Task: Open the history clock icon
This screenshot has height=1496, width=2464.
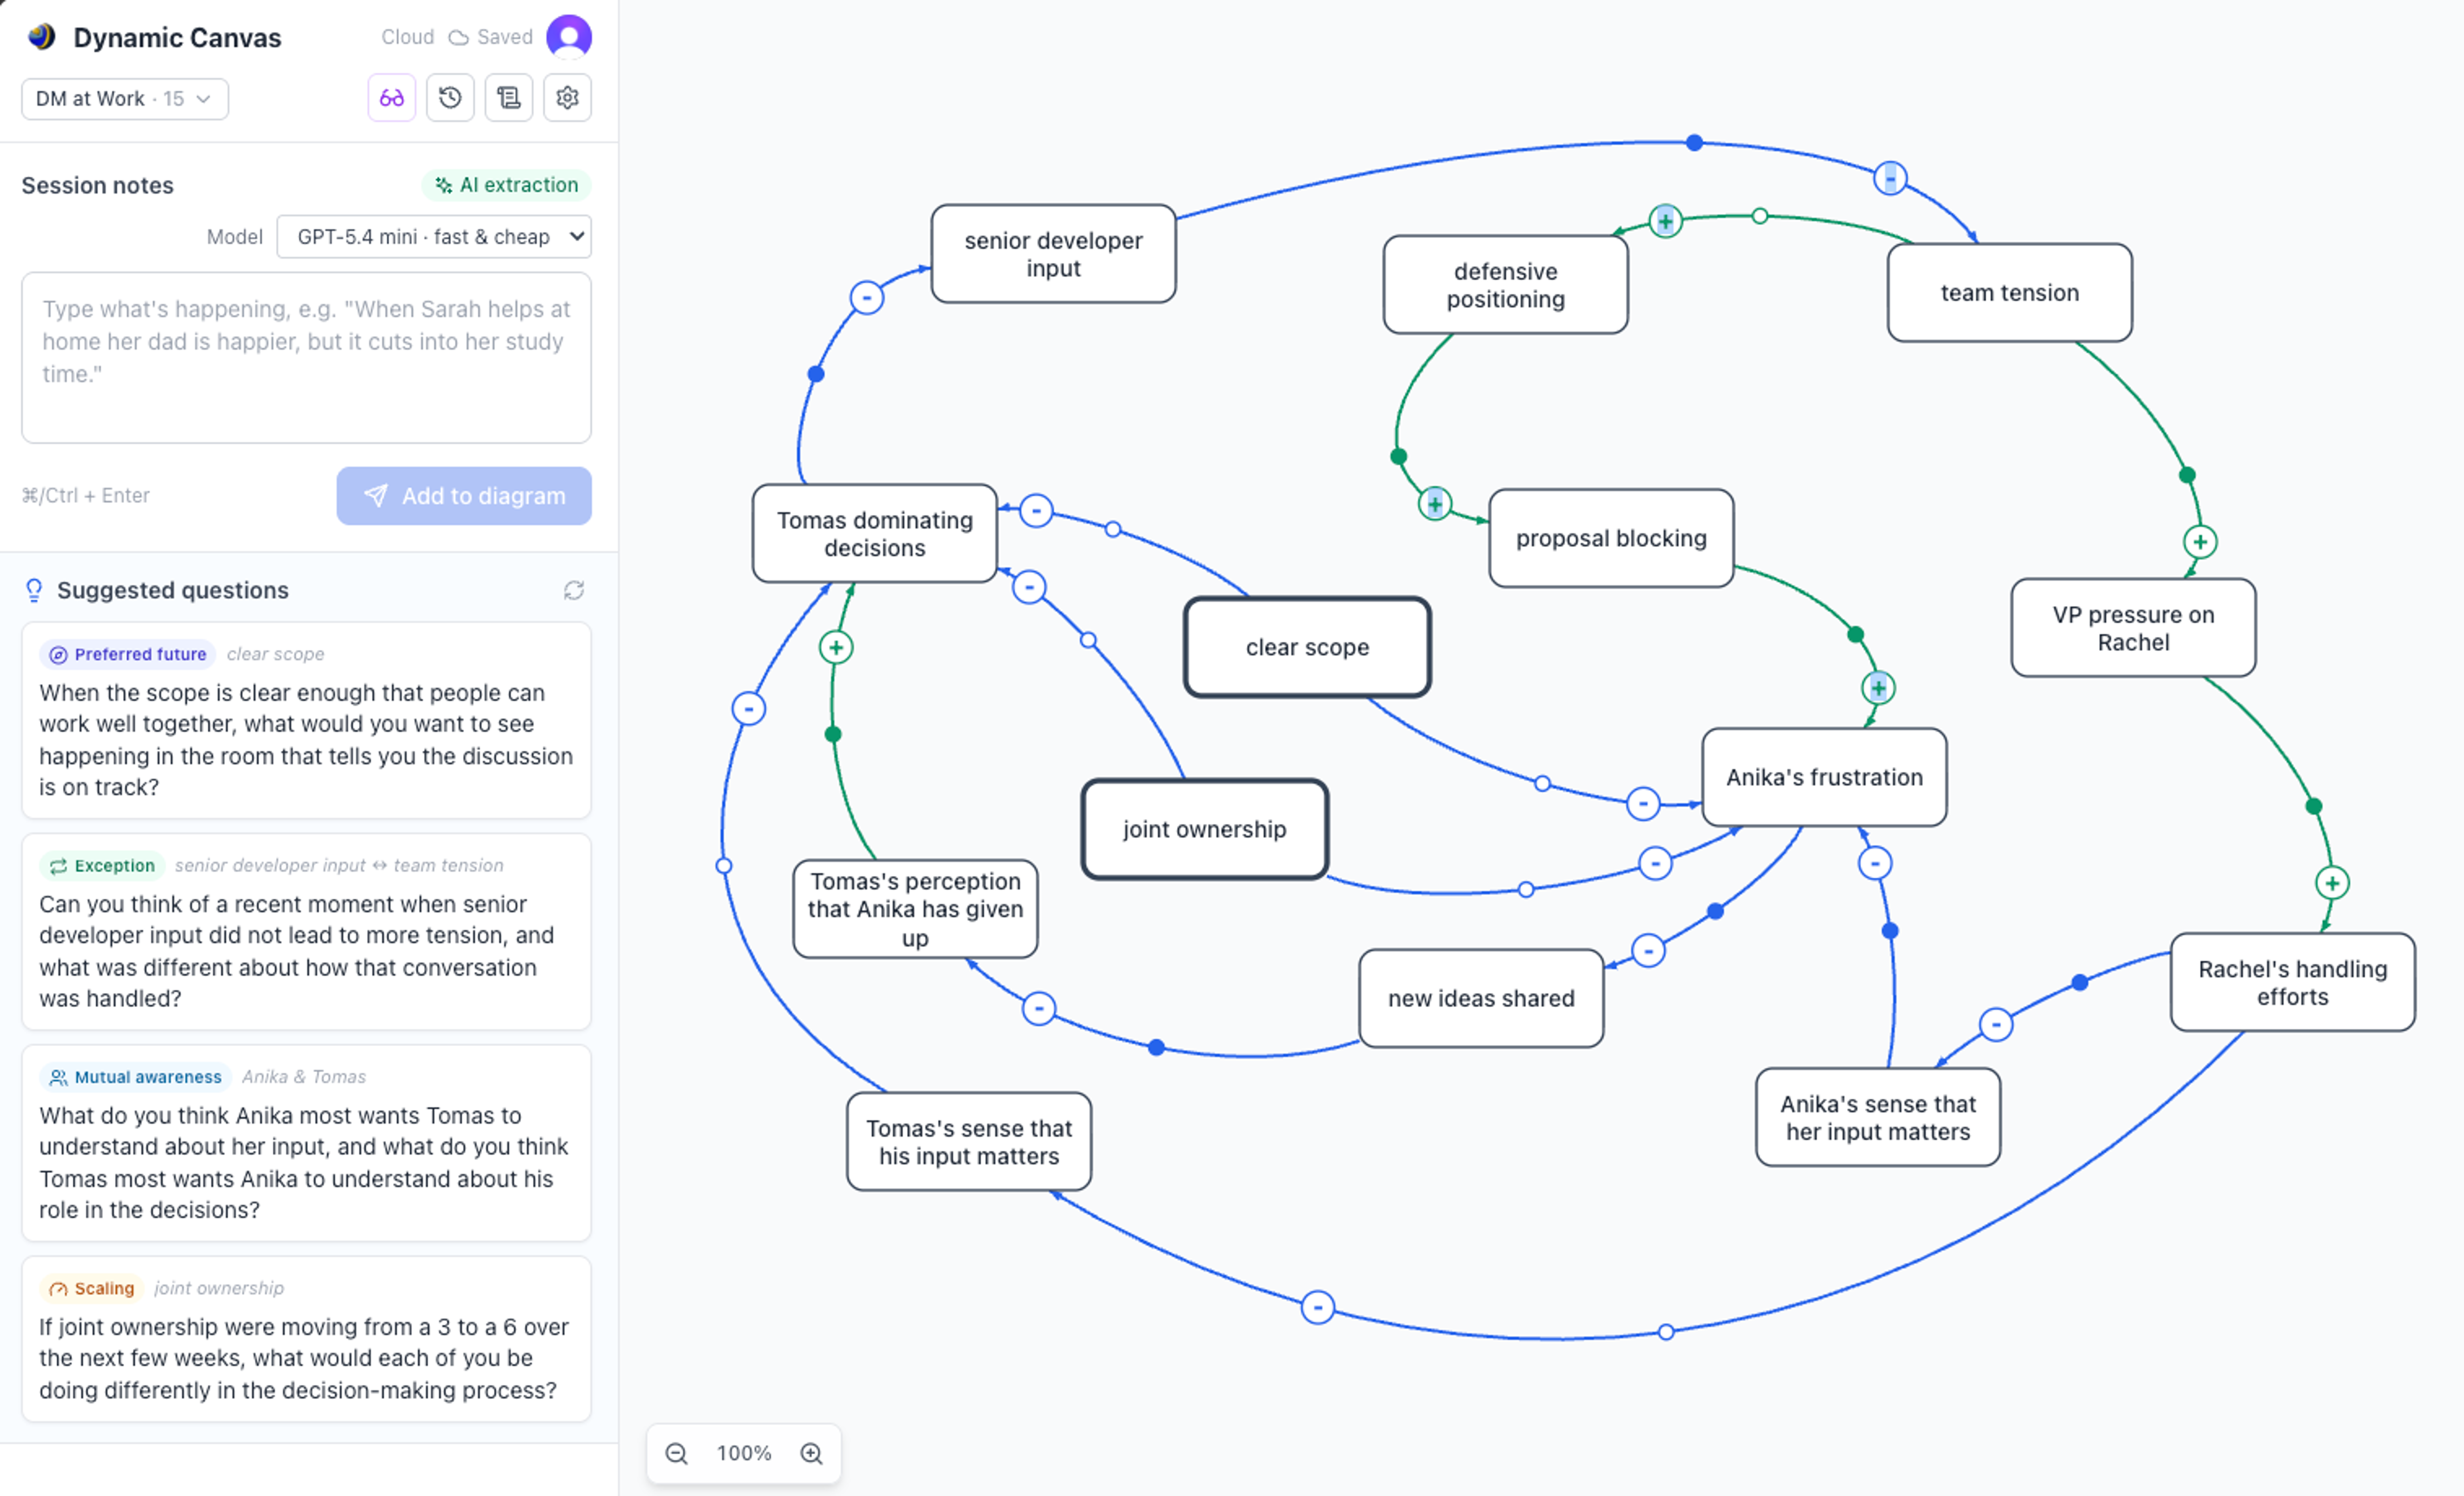Action: coord(450,98)
